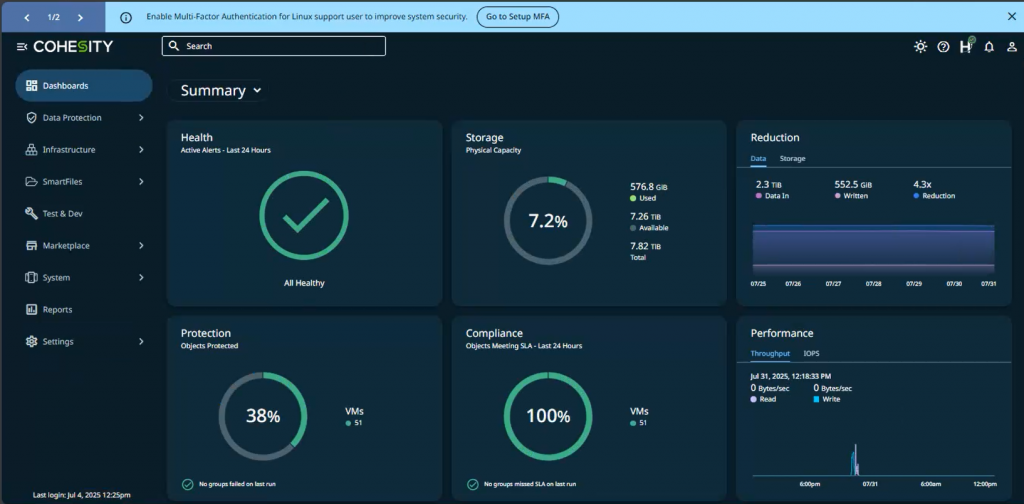Screen dimensions: 1024x504
Task: Dismiss the MFA notification banner
Action: pos(1010,17)
